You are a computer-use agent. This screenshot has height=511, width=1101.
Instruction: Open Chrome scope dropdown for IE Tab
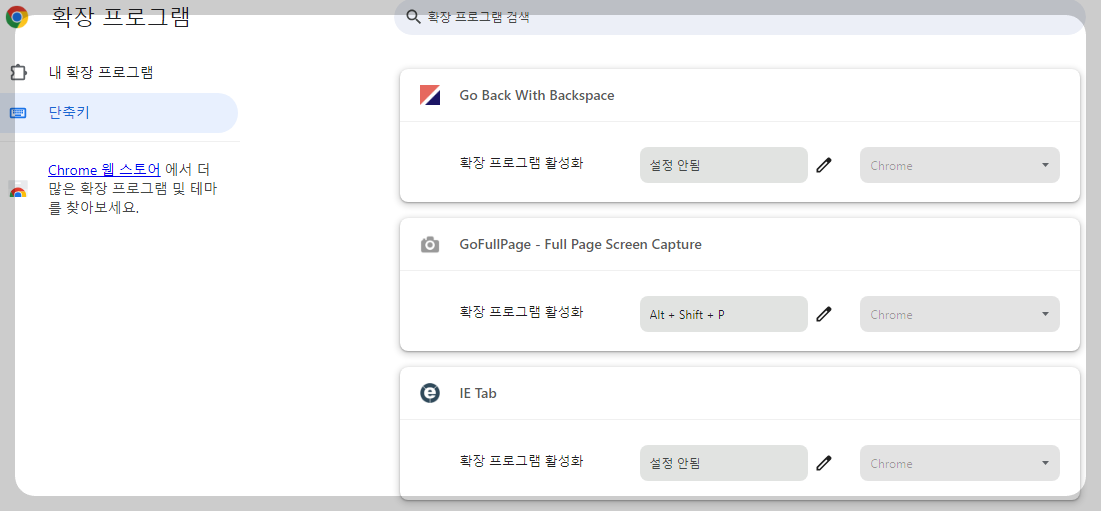[x=959, y=463]
